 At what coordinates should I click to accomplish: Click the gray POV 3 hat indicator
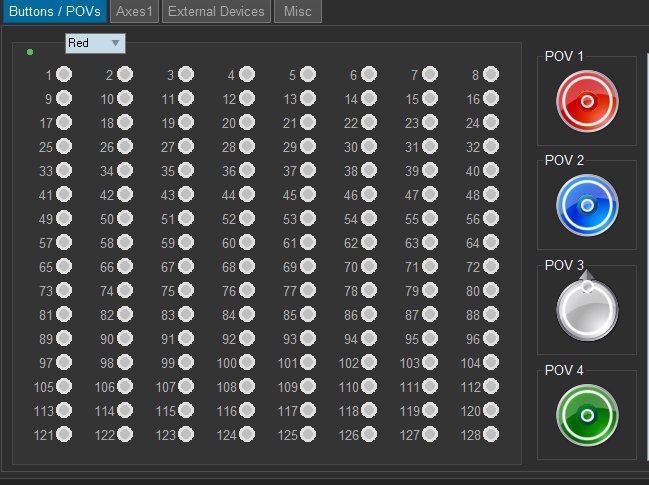(587, 310)
